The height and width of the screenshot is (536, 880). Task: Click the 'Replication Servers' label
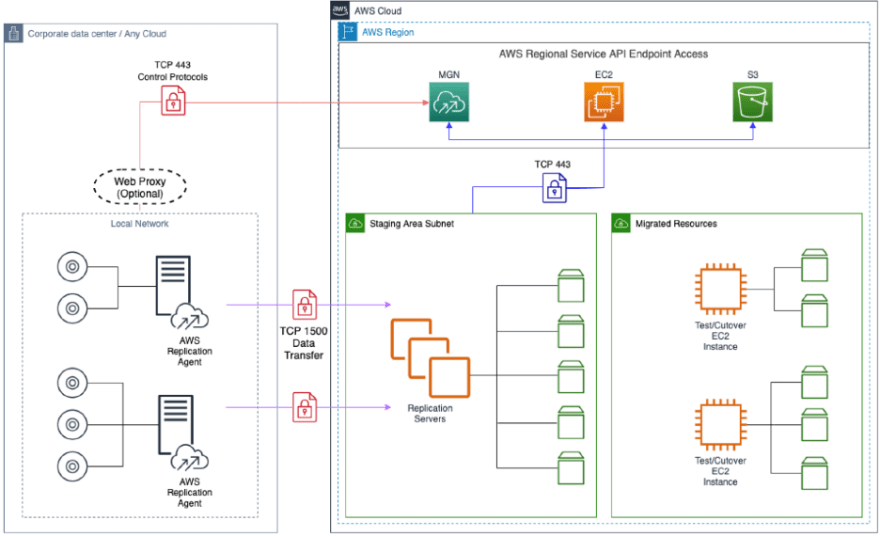point(430,413)
